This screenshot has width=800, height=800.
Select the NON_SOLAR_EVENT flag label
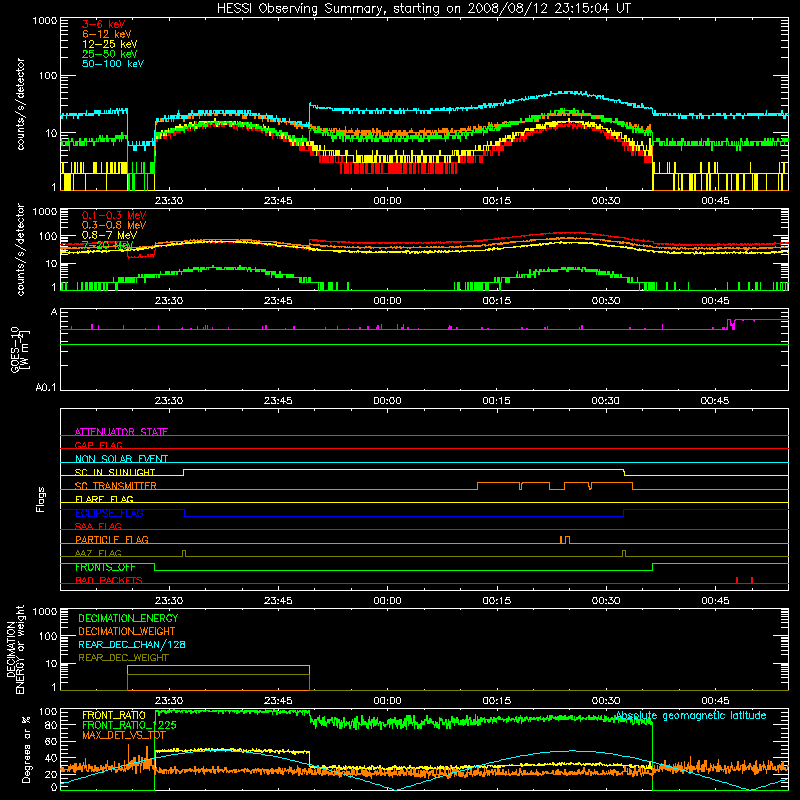(121, 459)
